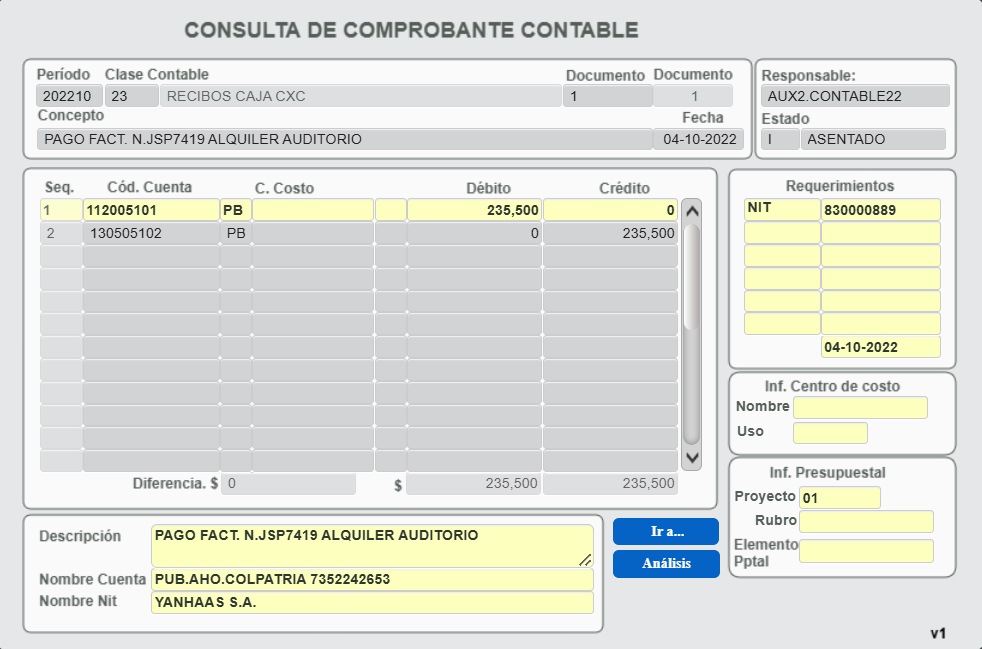
Task: Click the Descripción text area
Action: click(372, 546)
